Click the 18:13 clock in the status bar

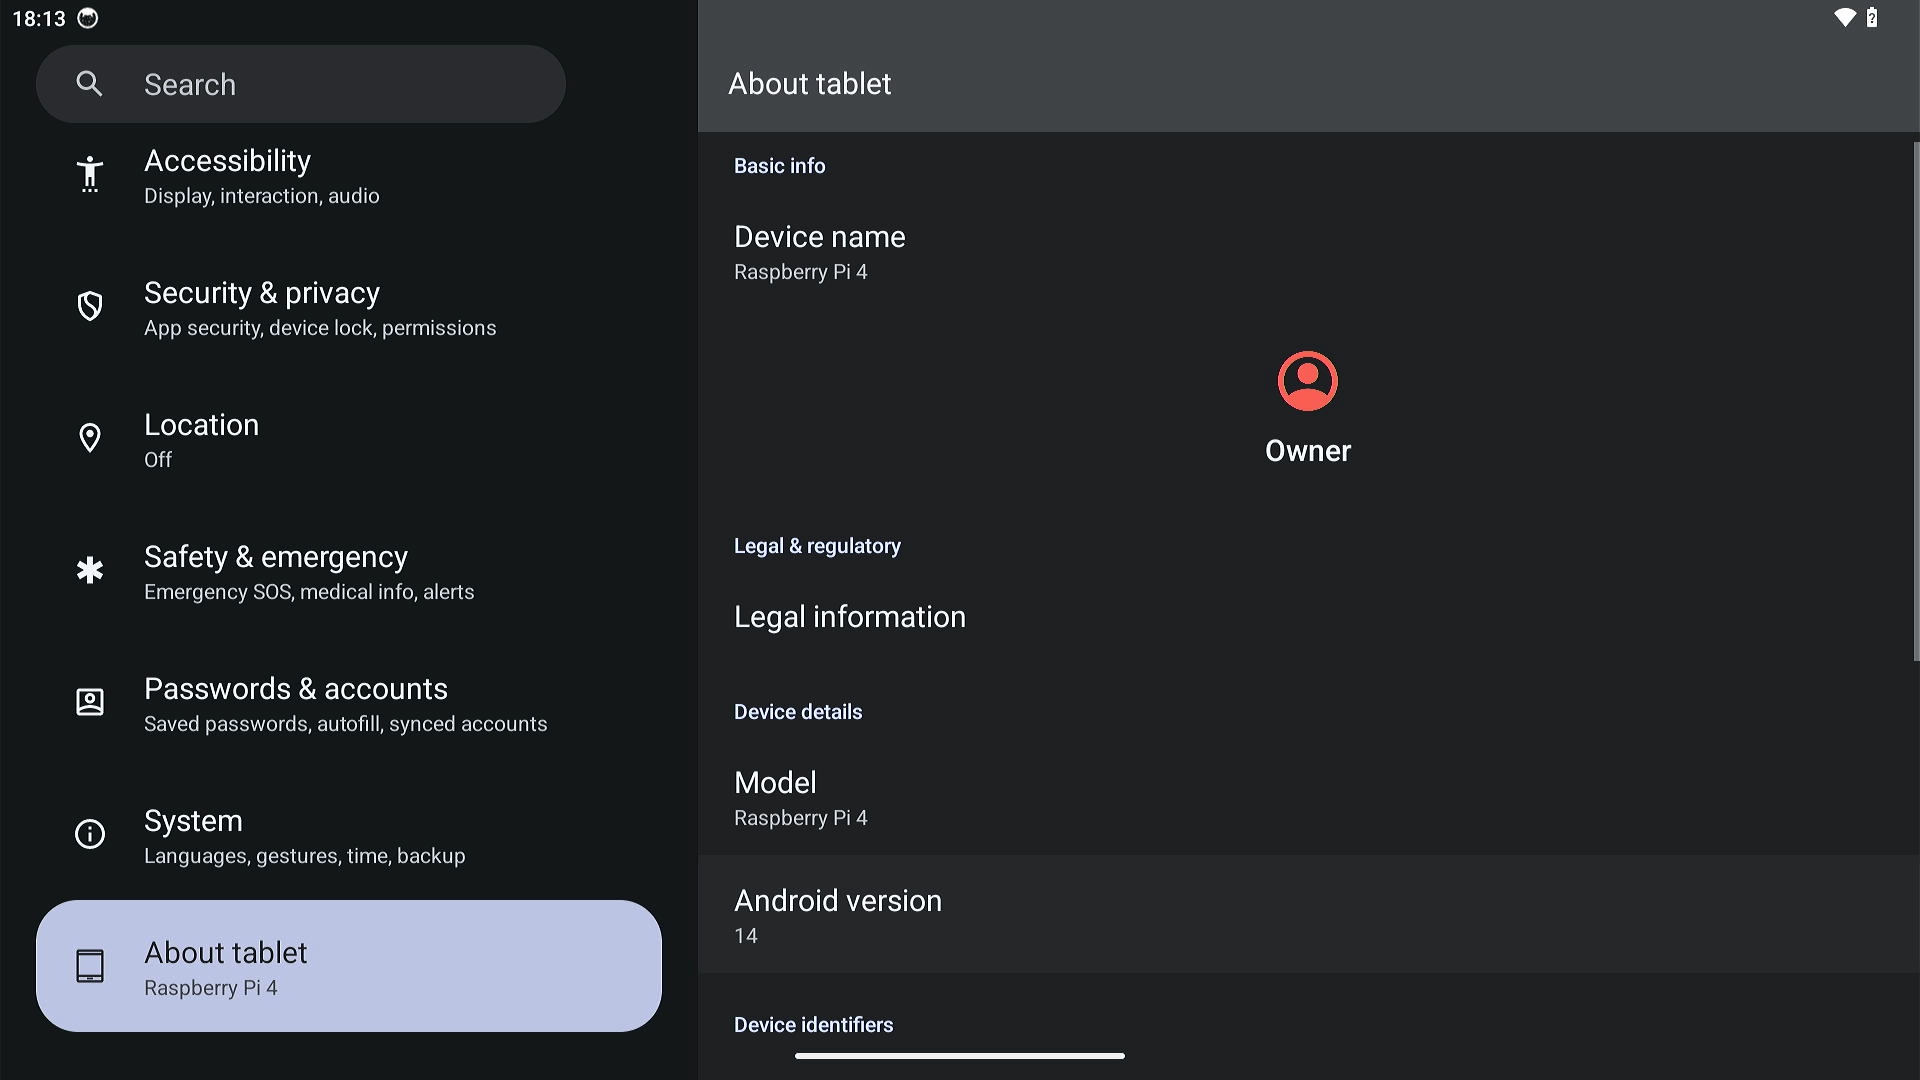[39, 18]
